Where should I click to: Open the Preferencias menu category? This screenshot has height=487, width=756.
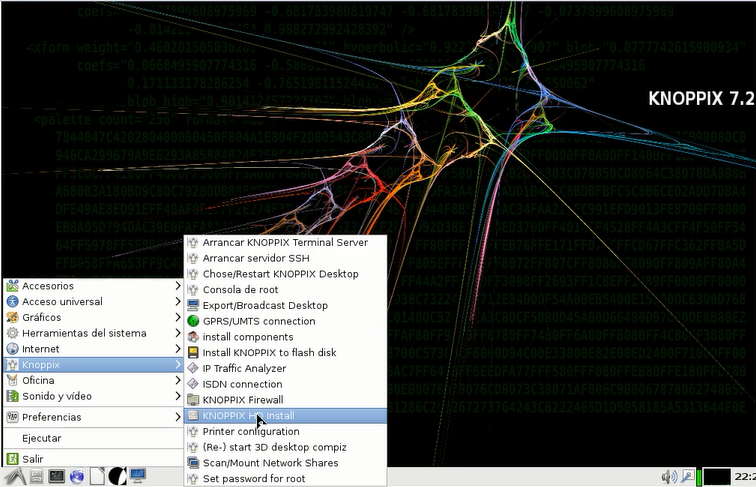[93, 417]
